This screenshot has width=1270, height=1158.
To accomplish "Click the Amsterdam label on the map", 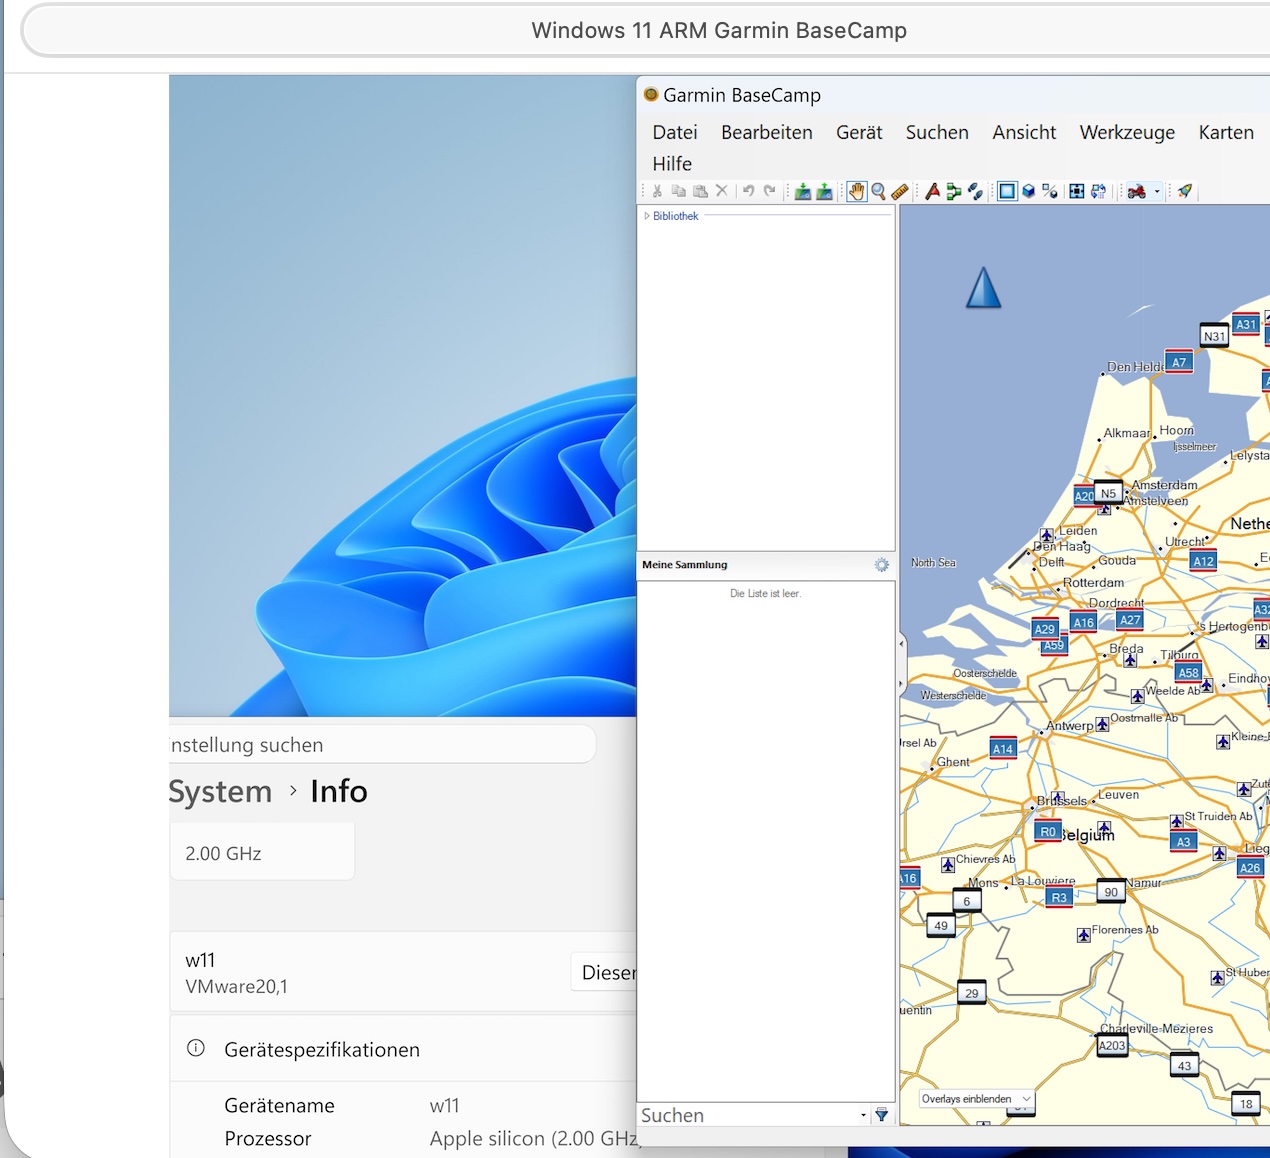I will (x=1164, y=485).
